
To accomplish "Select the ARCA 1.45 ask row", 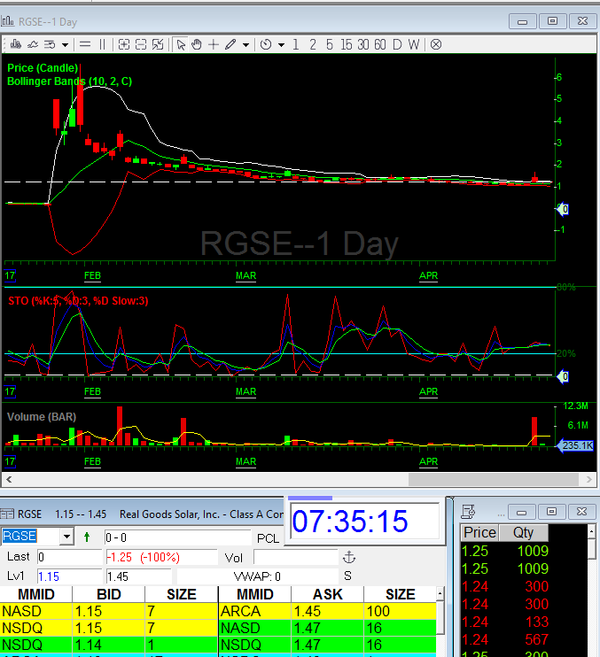I will (x=327, y=611).
